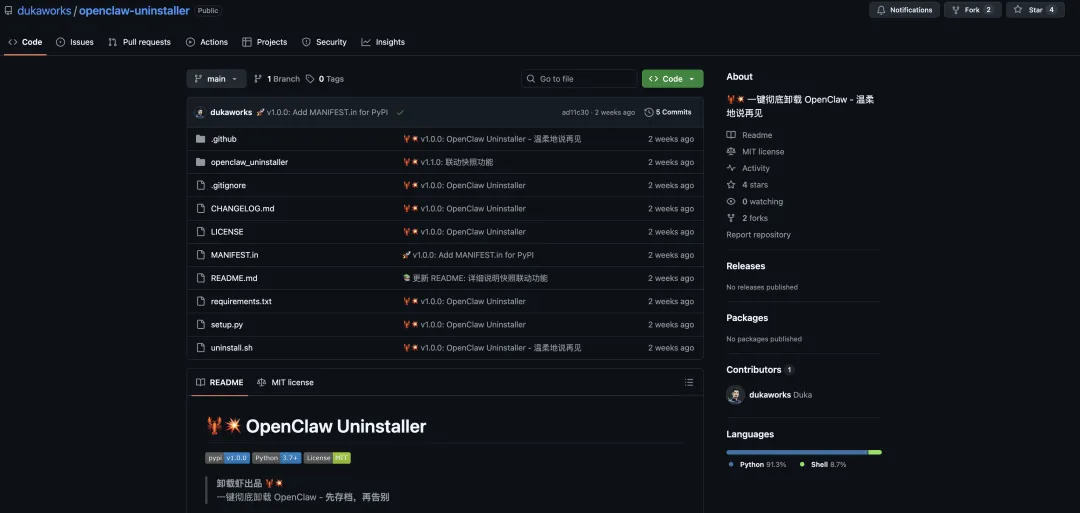Image resolution: width=1080 pixels, height=513 pixels.
Task: View the 4 stars link
Action: pyautogui.click(x=747, y=185)
